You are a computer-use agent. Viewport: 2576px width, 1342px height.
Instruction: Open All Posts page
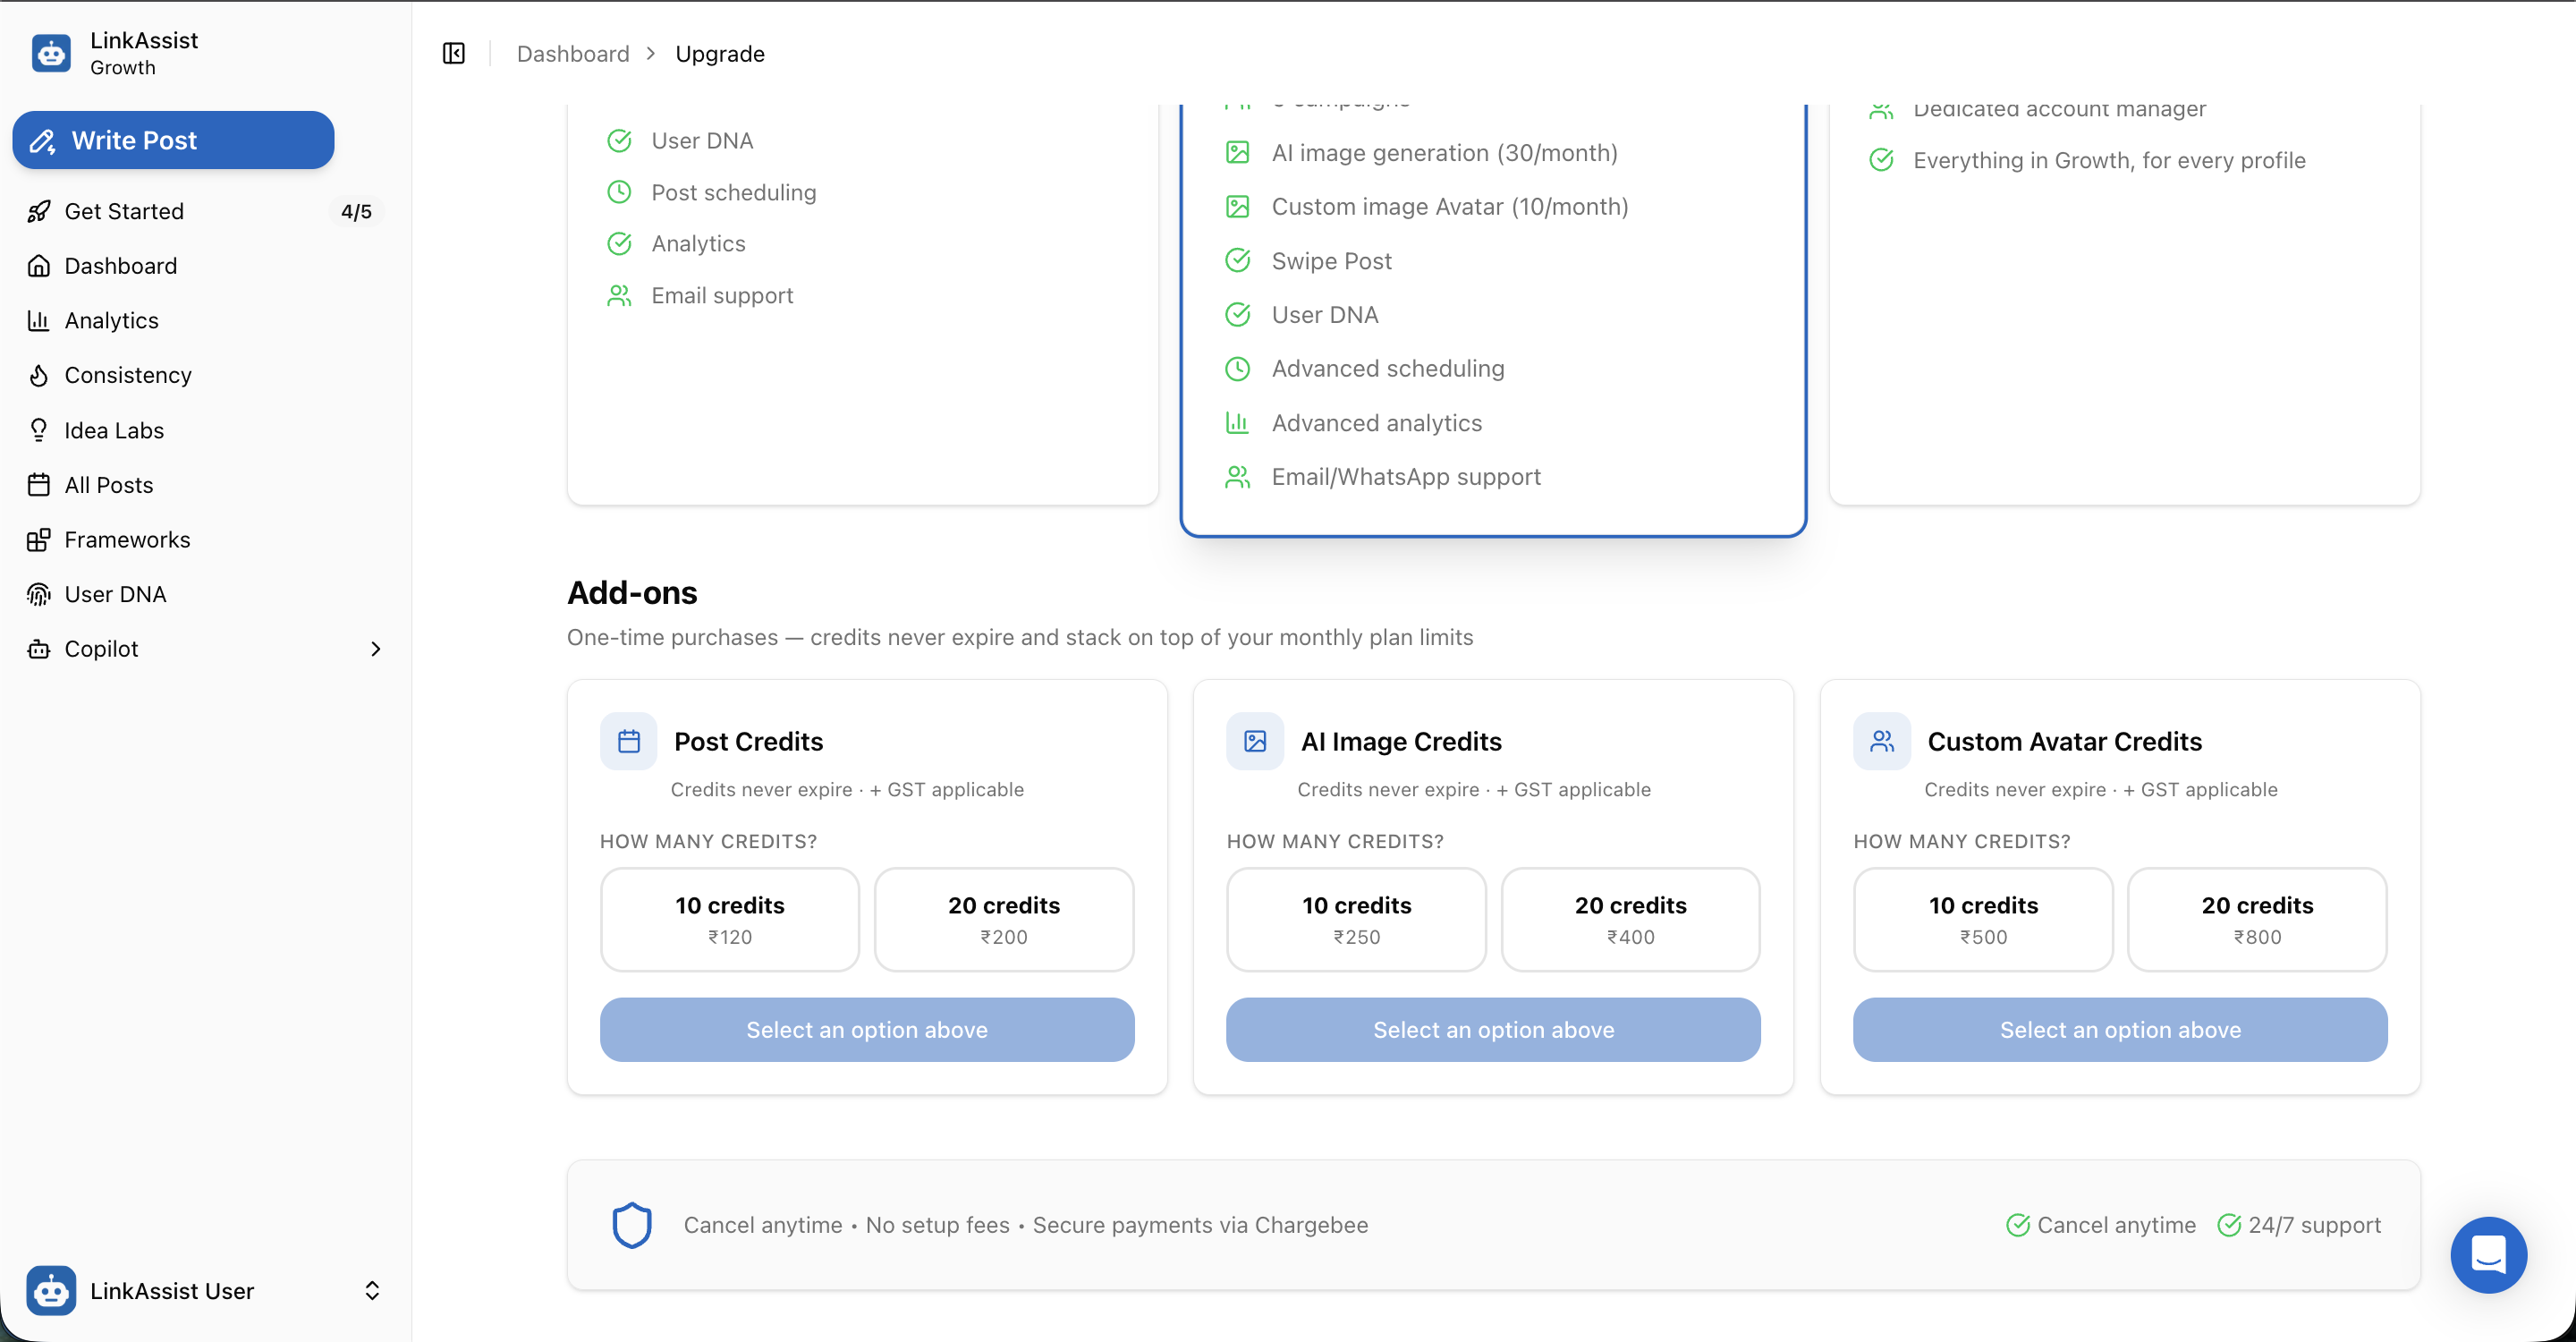(x=206, y=485)
